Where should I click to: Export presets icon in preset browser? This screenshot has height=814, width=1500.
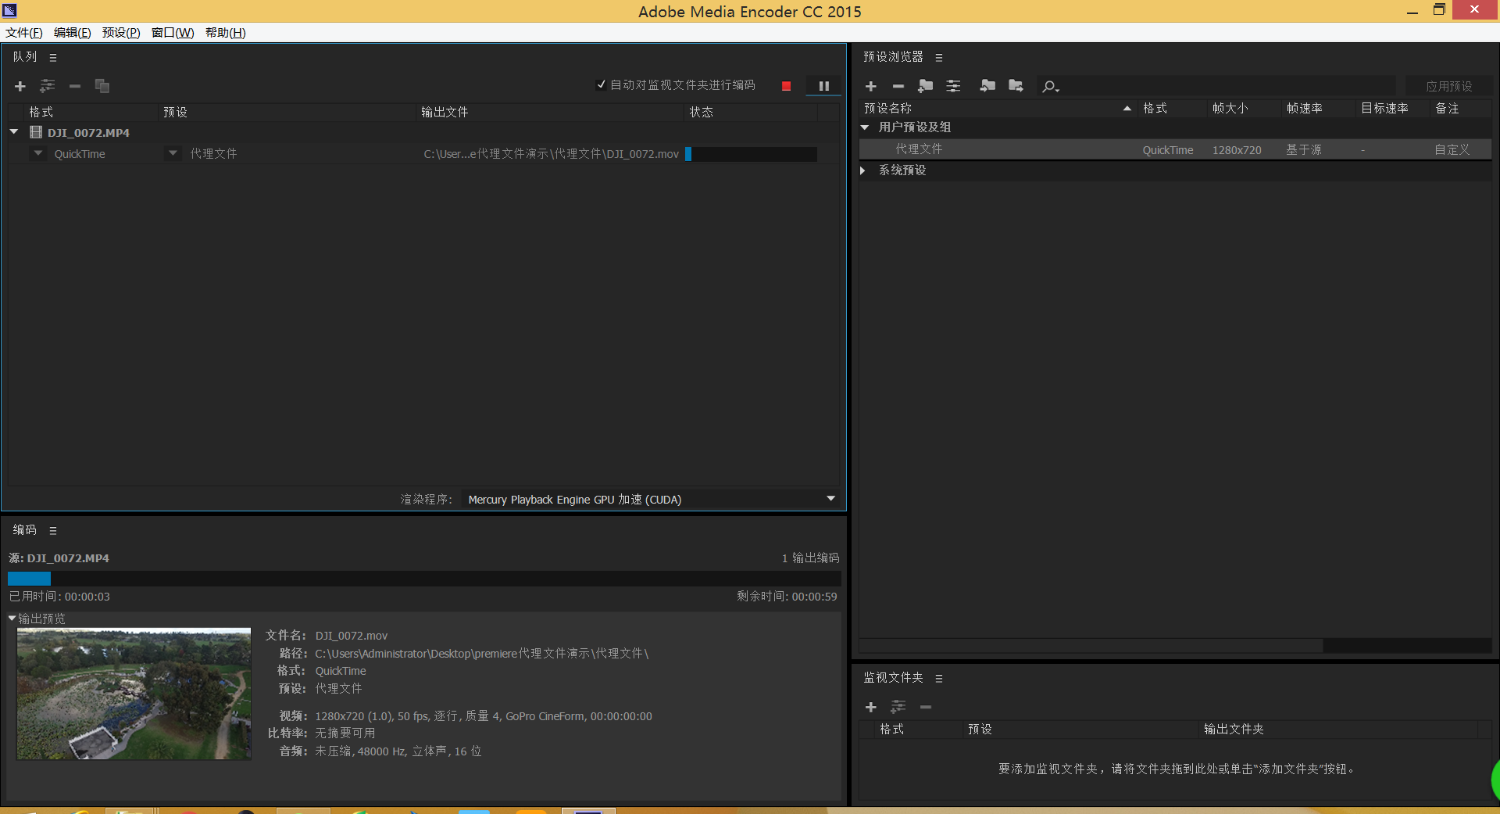point(1016,86)
